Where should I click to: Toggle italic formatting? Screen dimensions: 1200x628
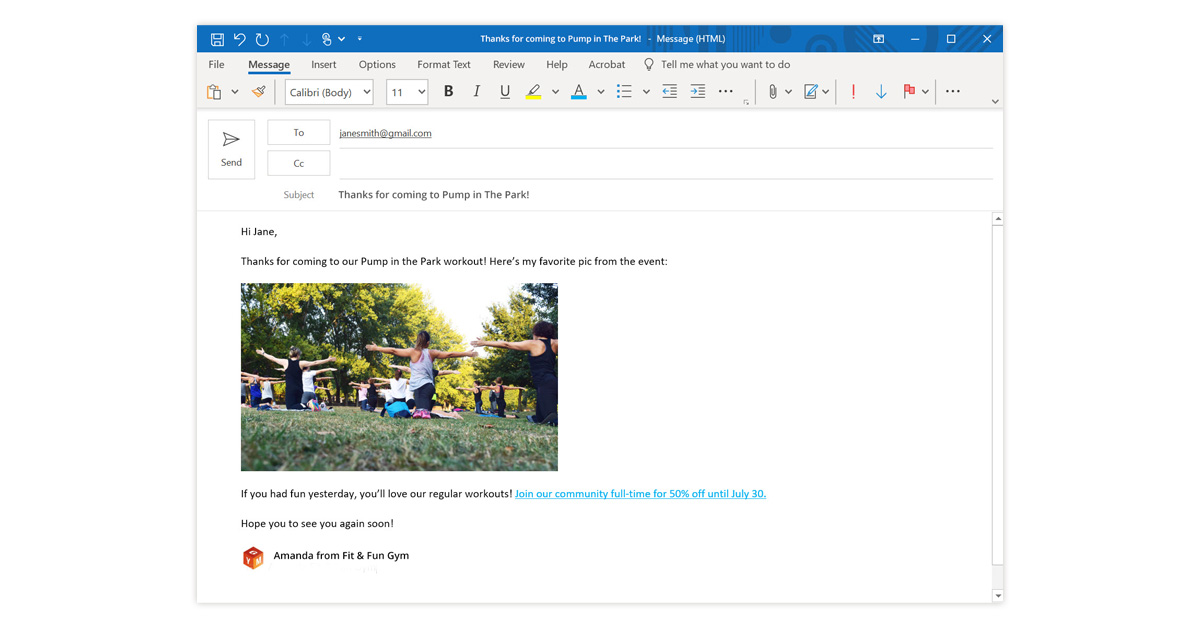coord(477,92)
